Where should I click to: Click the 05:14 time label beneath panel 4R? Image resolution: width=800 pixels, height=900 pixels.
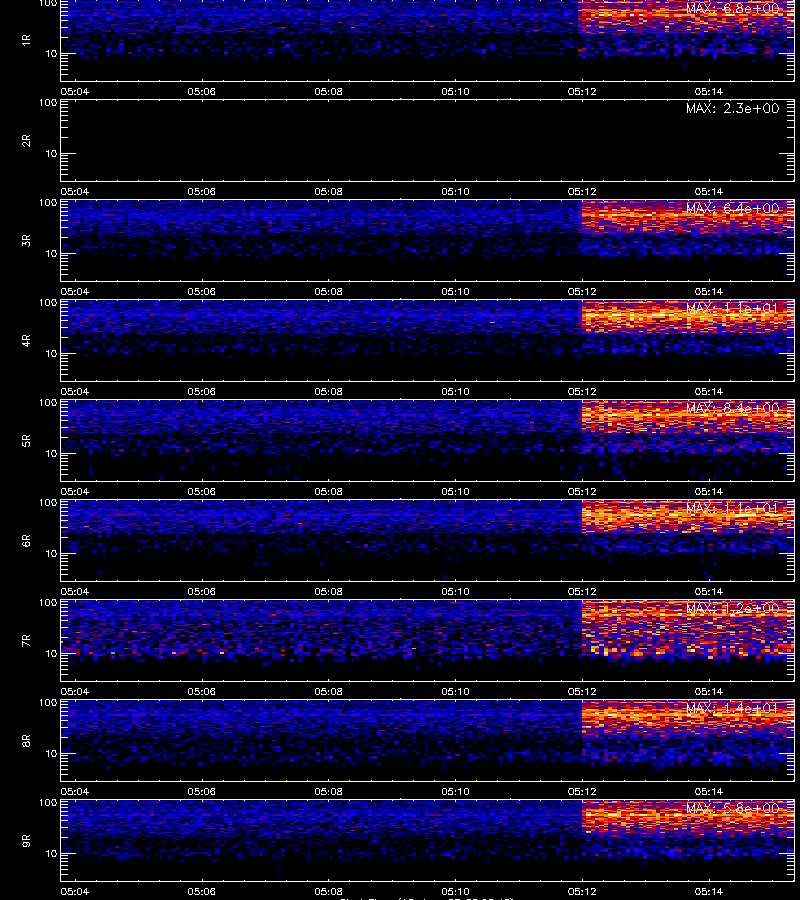point(709,391)
